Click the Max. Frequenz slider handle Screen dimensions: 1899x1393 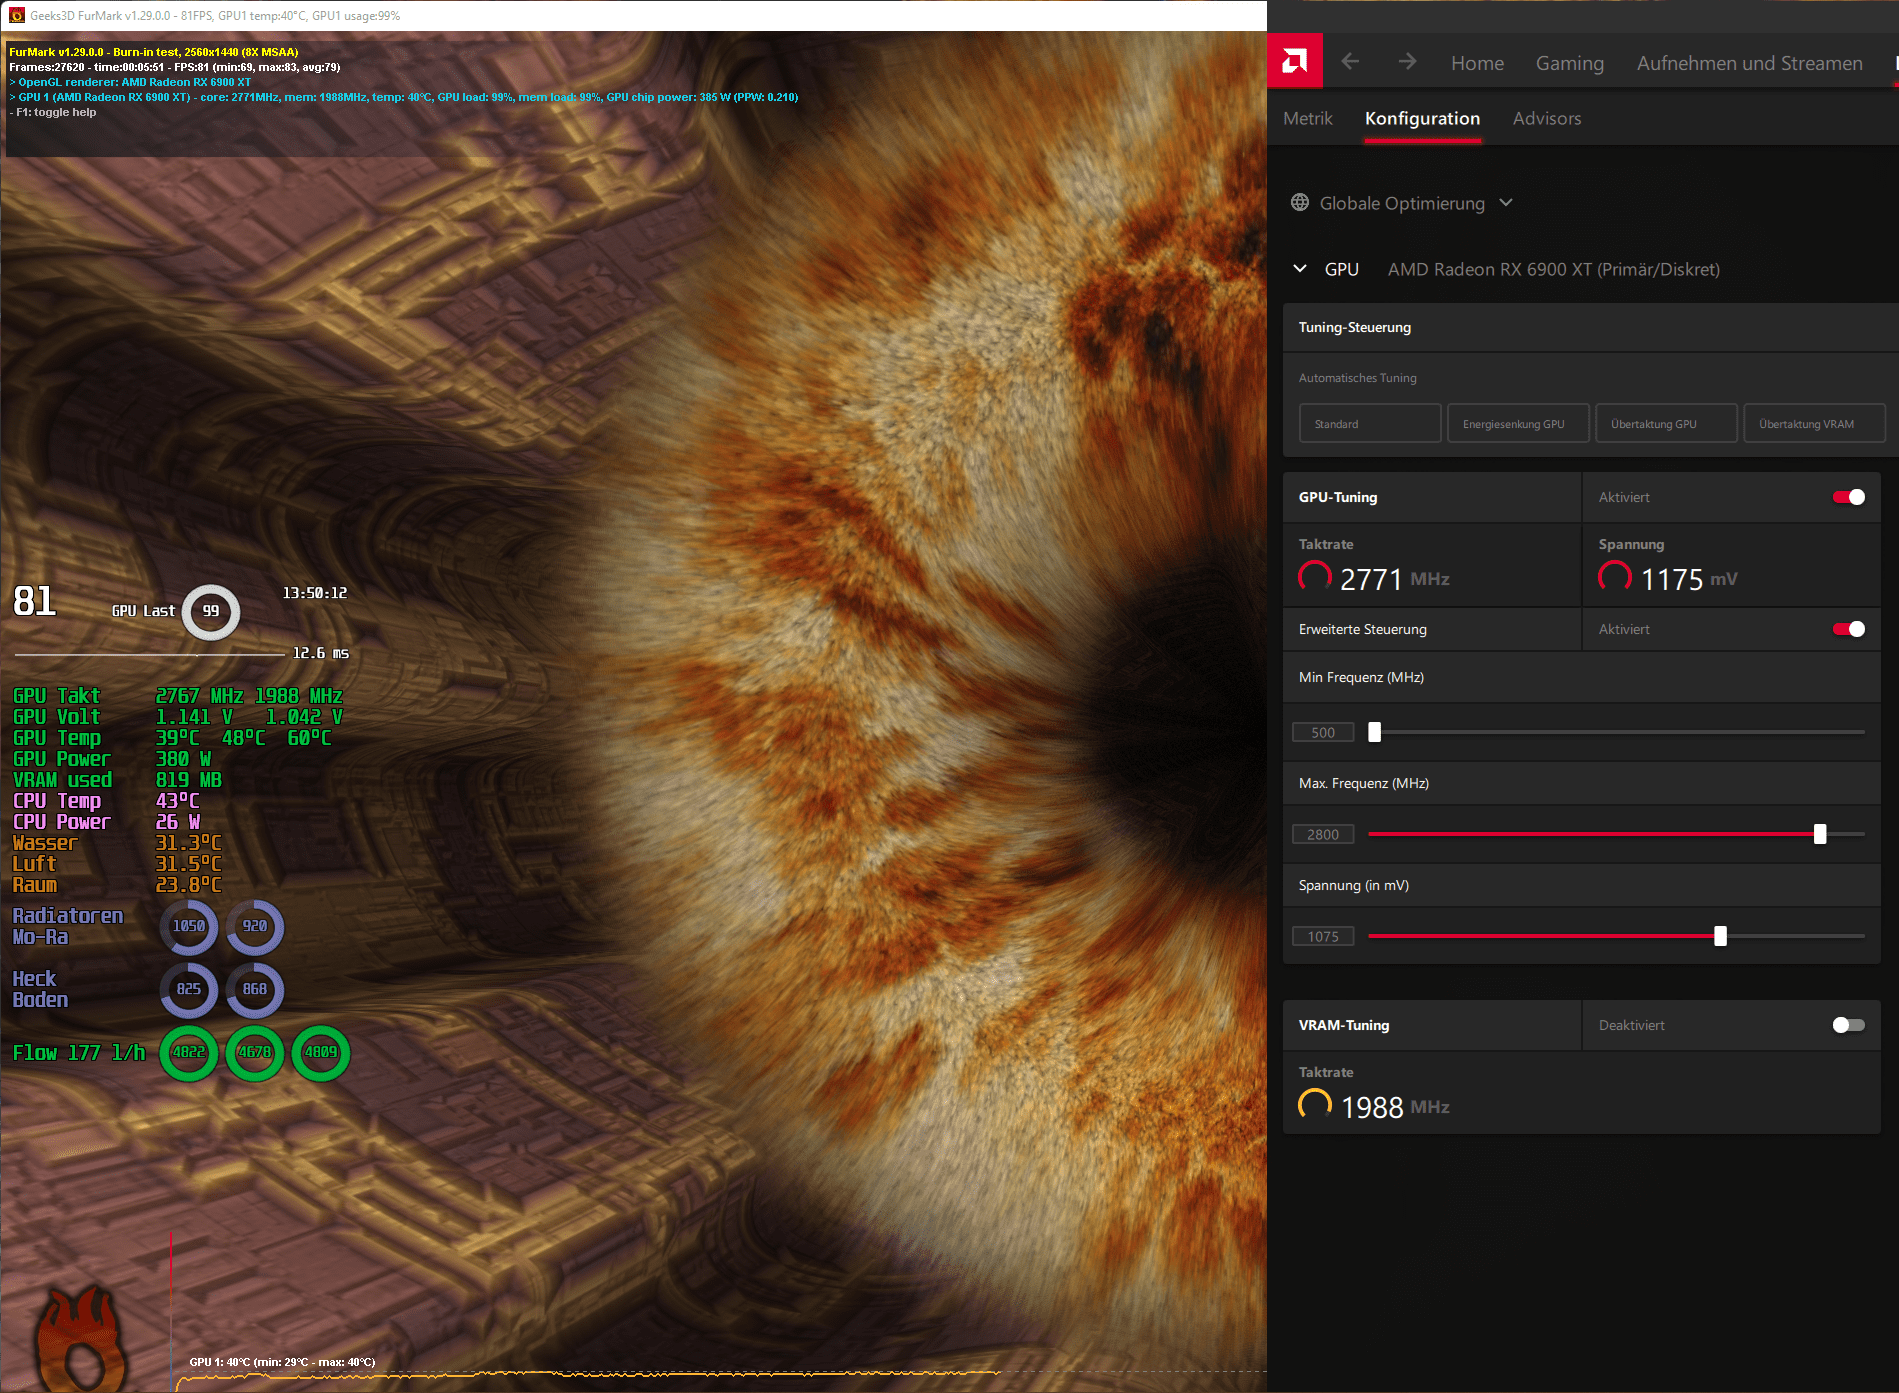1820,834
